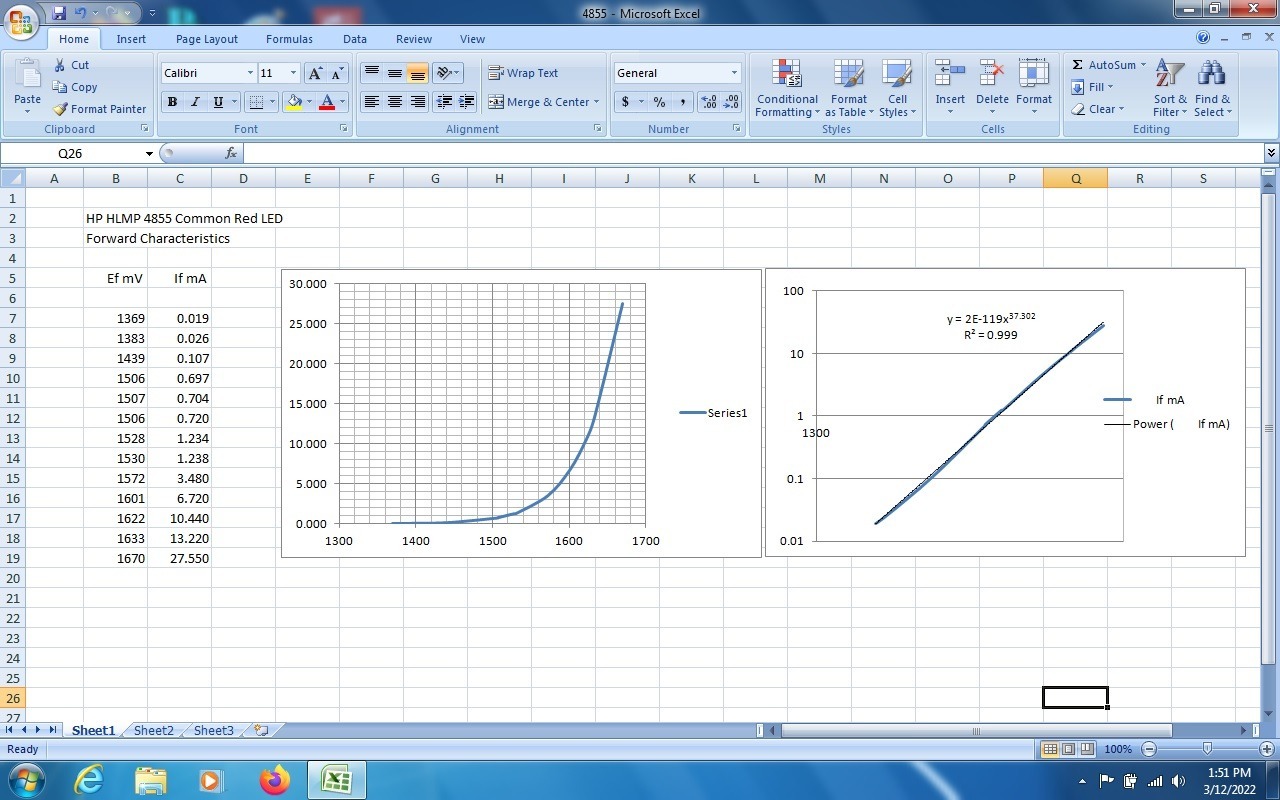Image resolution: width=1280 pixels, height=800 pixels.
Task: Click Insert cells icon
Action: tap(949, 74)
